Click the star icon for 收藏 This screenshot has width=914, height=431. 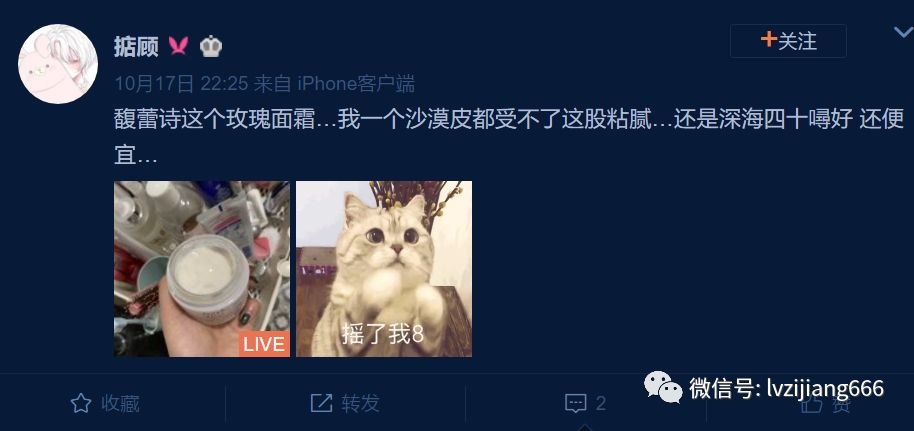click(x=80, y=403)
